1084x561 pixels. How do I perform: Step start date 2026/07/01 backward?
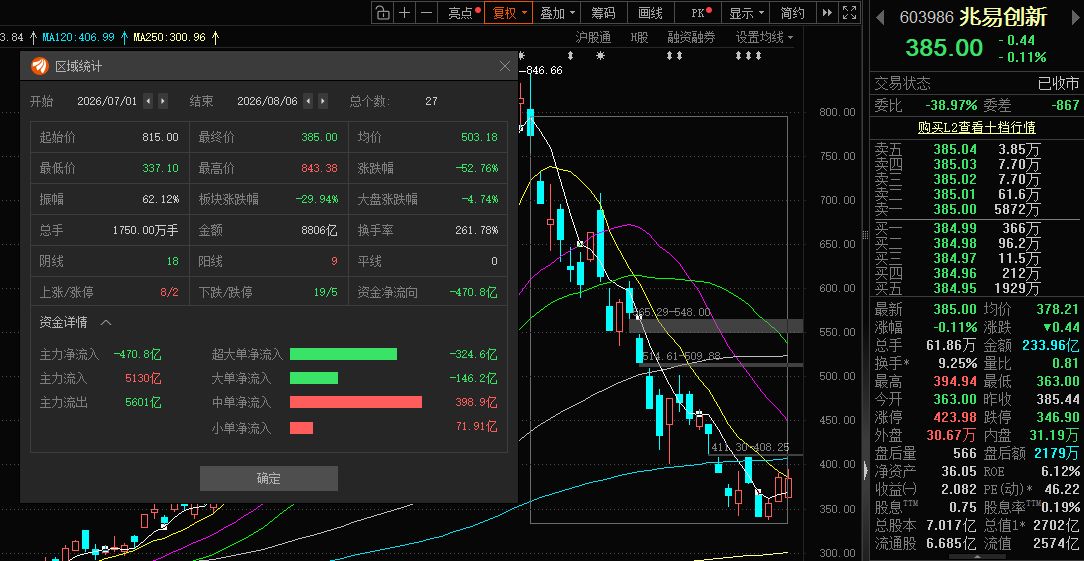click(x=148, y=101)
